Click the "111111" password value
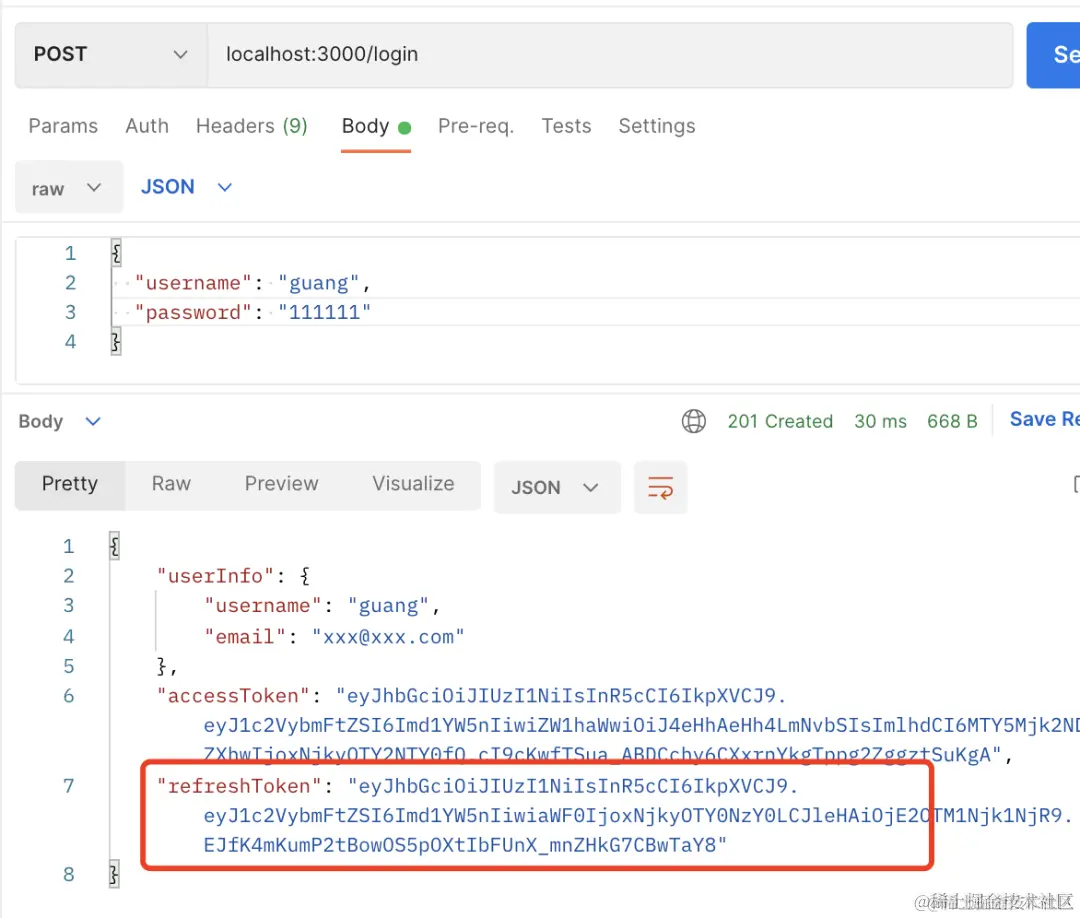Screen dimensions: 1080x918 [324, 313]
